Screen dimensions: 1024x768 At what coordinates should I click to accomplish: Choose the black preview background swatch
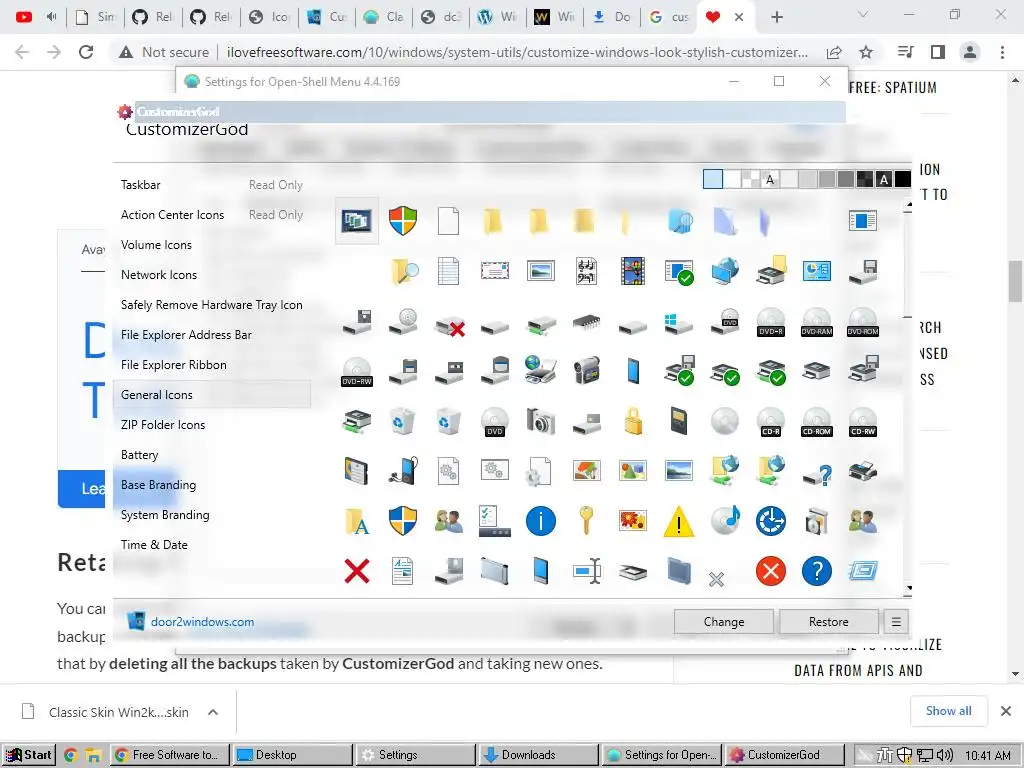point(903,179)
